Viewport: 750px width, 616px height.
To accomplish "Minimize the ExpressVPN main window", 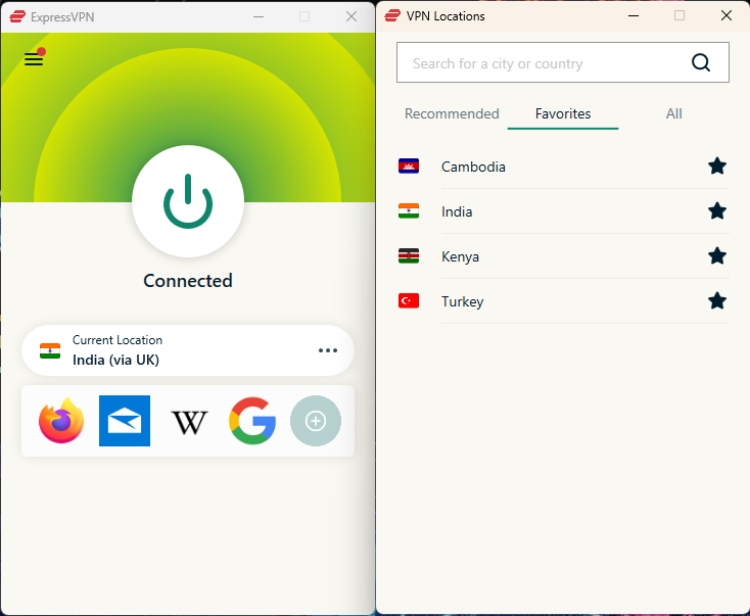I will (x=258, y=17).
